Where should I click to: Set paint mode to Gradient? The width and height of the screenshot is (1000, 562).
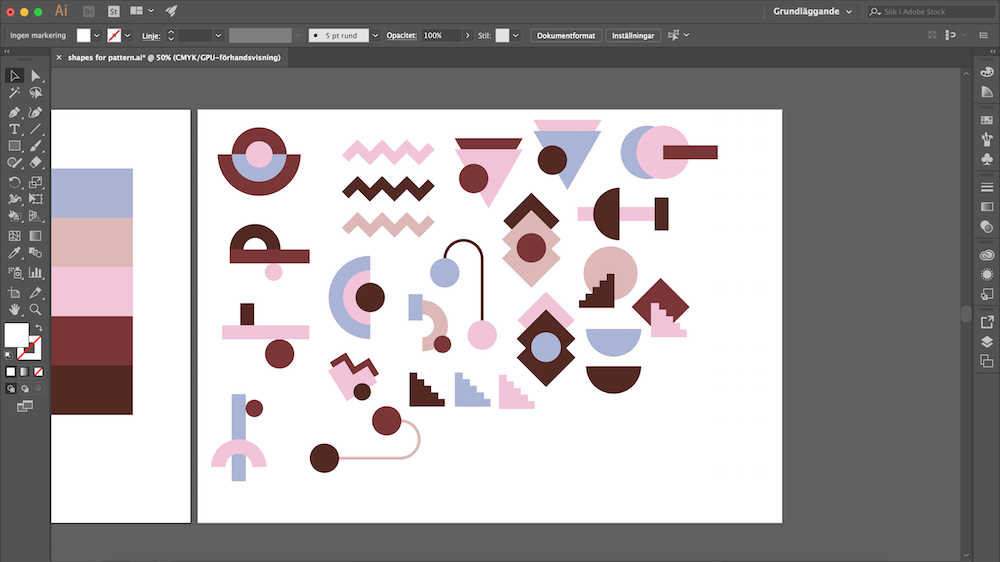24,371
